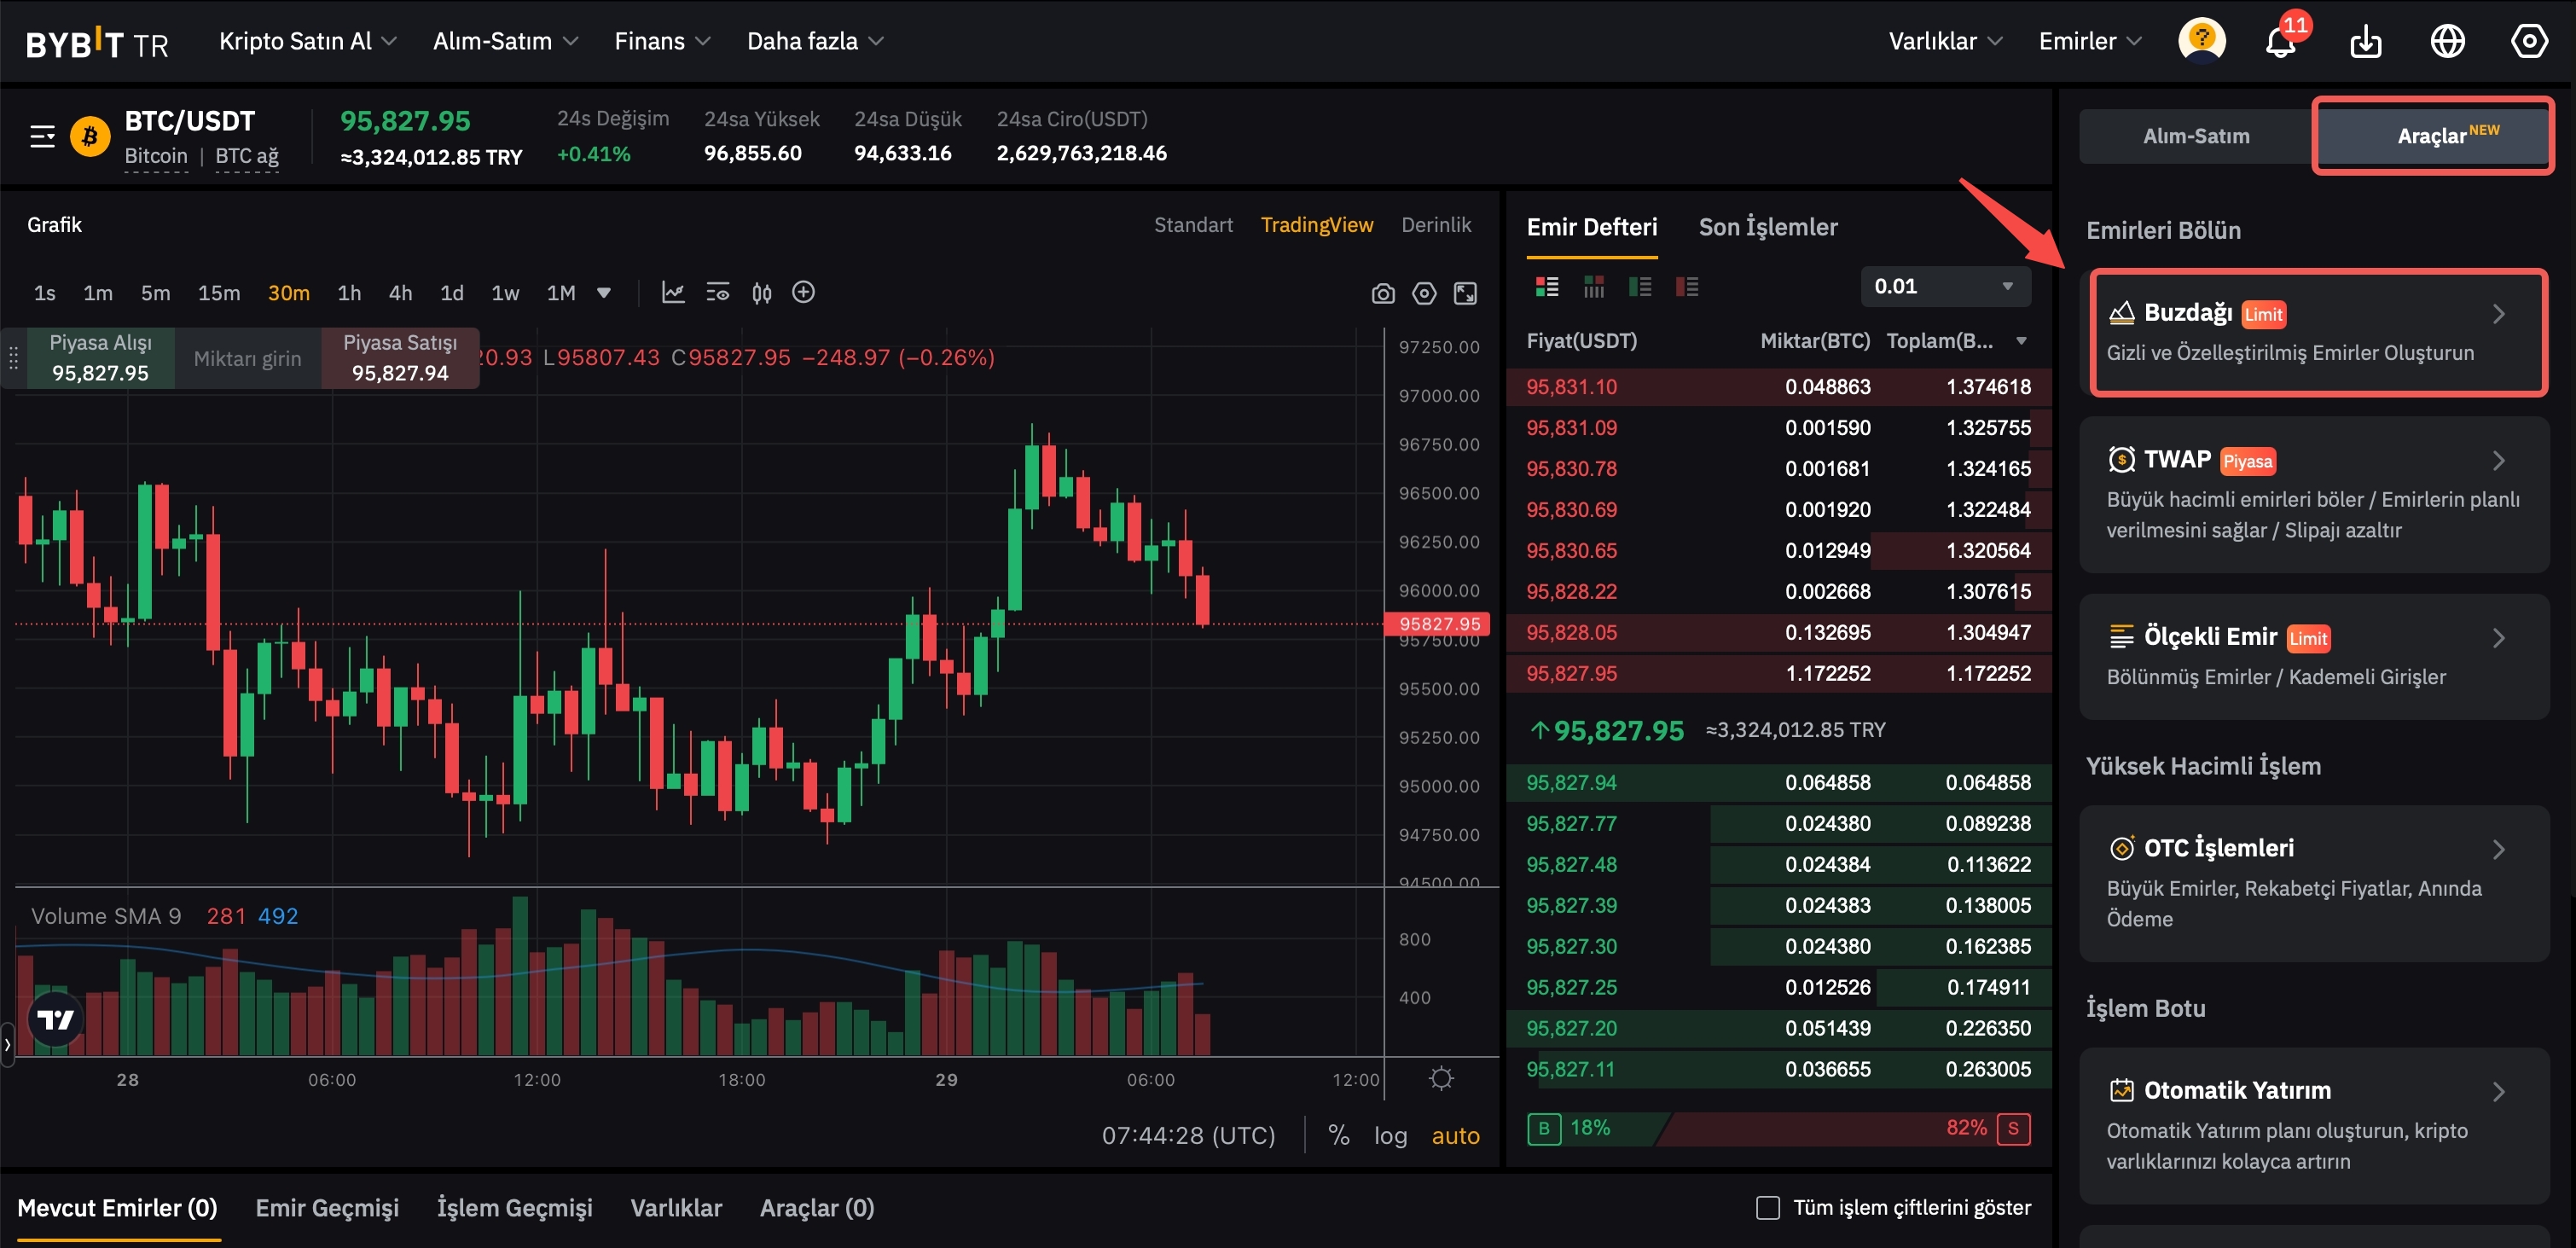Click the Piyasa Alışı buy button
Viewport: 2576px width, 1248px height.
pyautogui.click(x=100, y=358)
